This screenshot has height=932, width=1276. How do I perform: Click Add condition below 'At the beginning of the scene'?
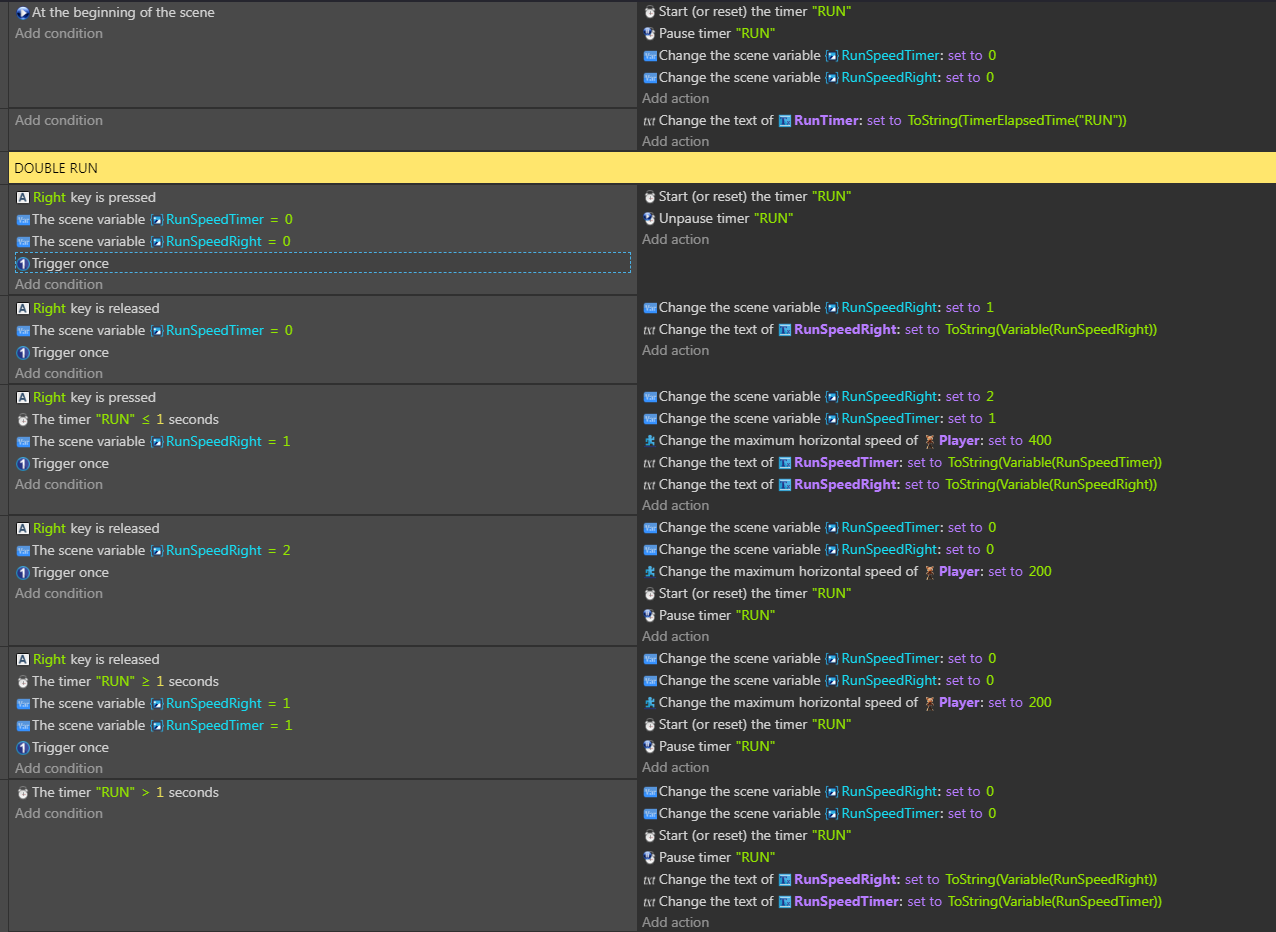pos(59,33)
